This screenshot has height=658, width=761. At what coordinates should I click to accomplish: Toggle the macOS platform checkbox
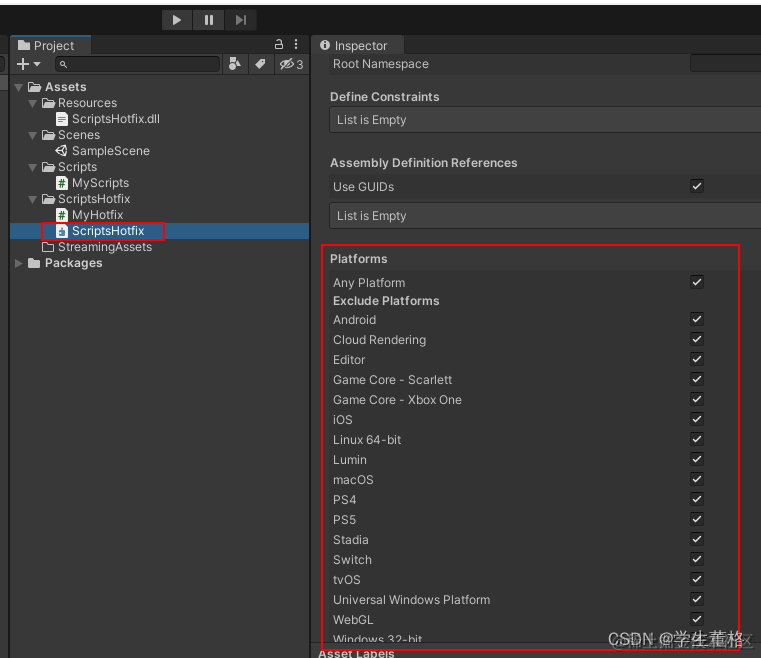pyautogui.click(x=697, y=479)
